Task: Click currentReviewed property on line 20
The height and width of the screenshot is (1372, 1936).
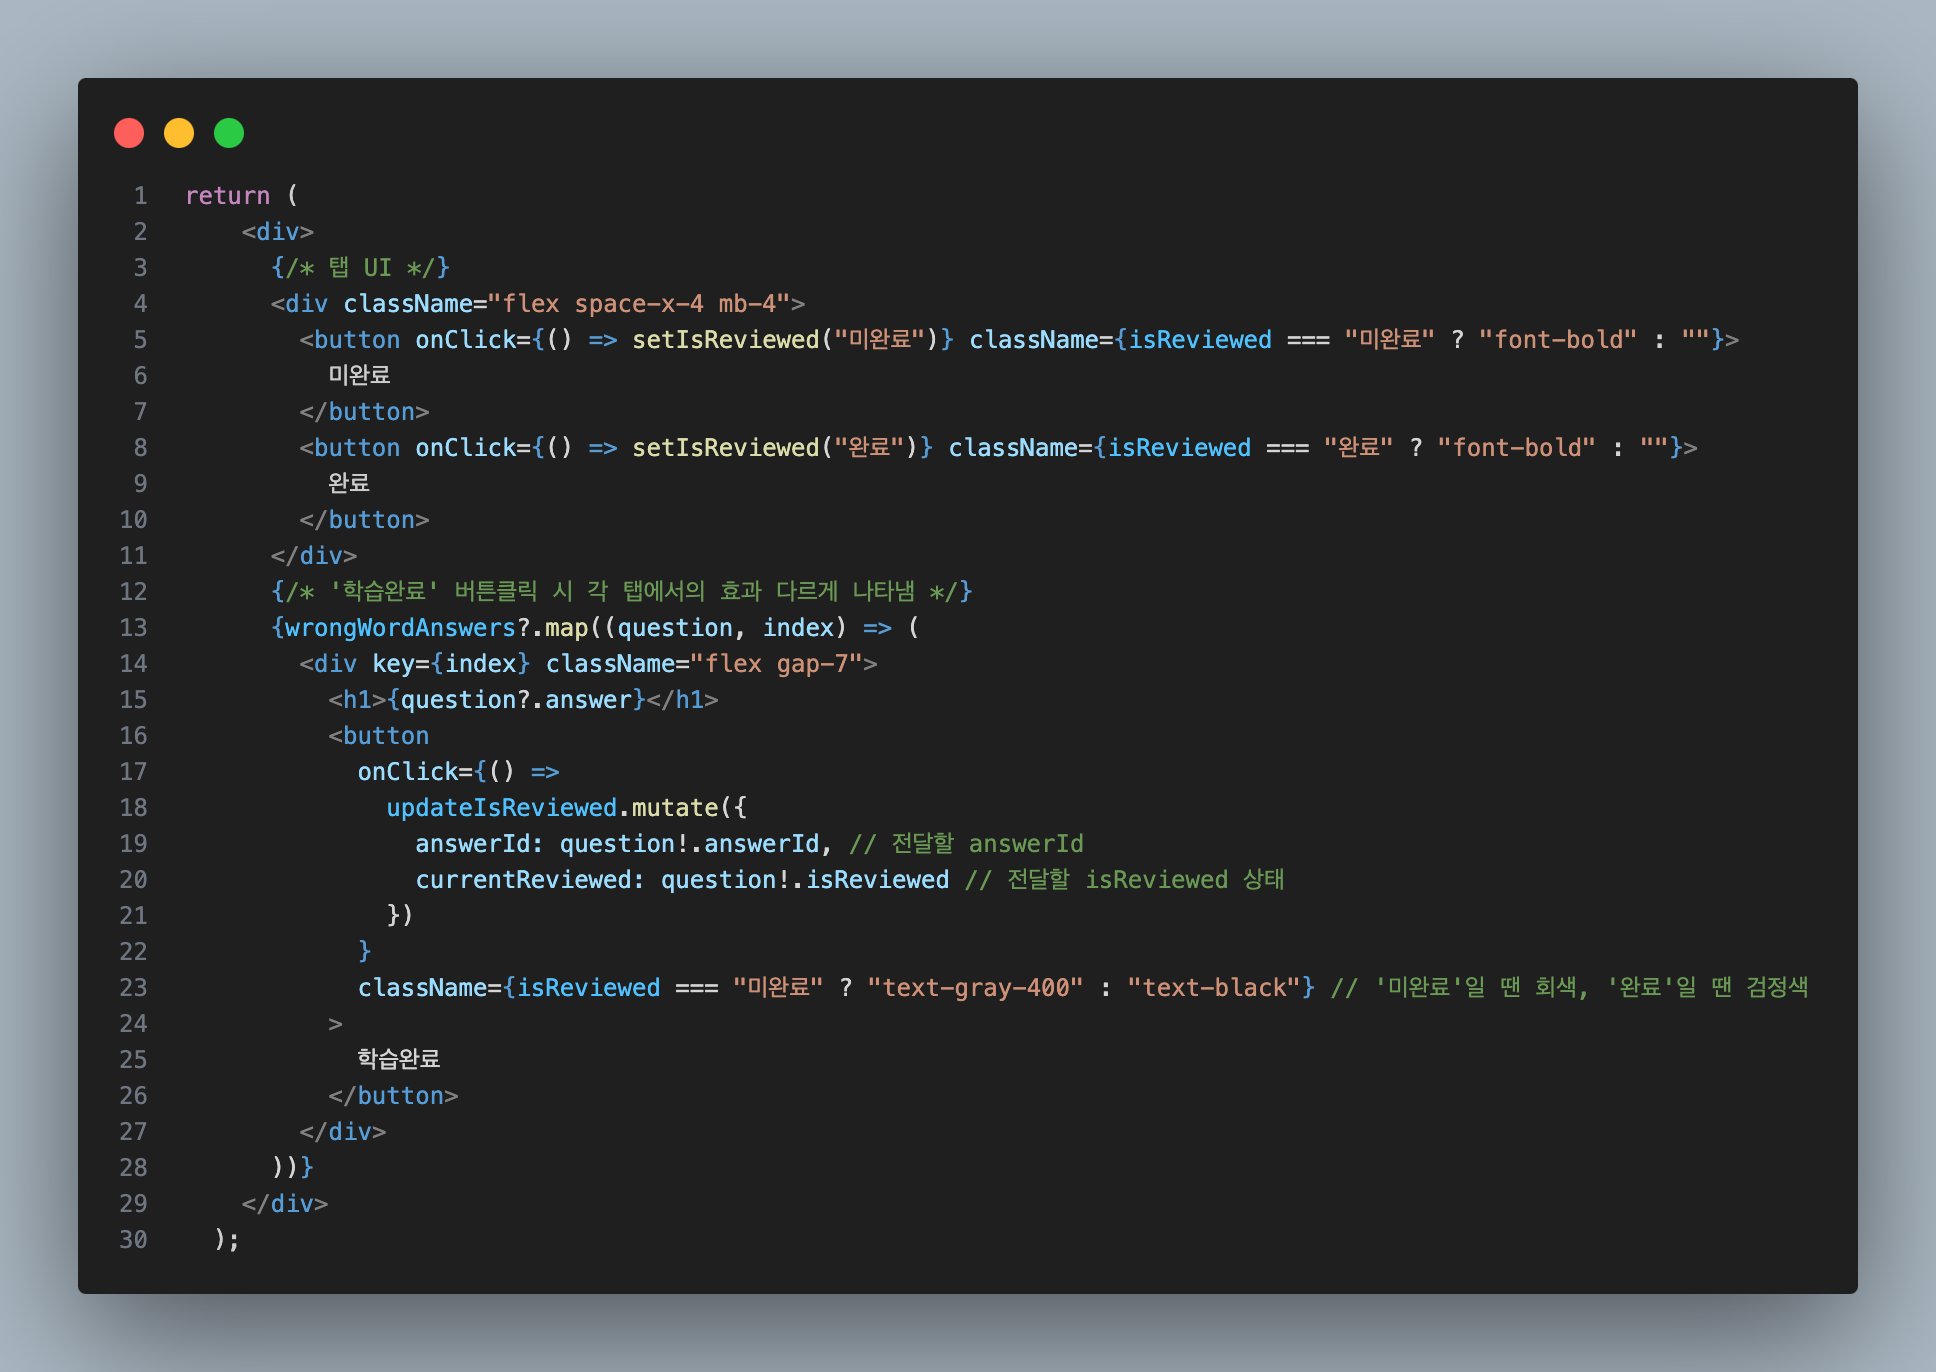Action: 523,880
